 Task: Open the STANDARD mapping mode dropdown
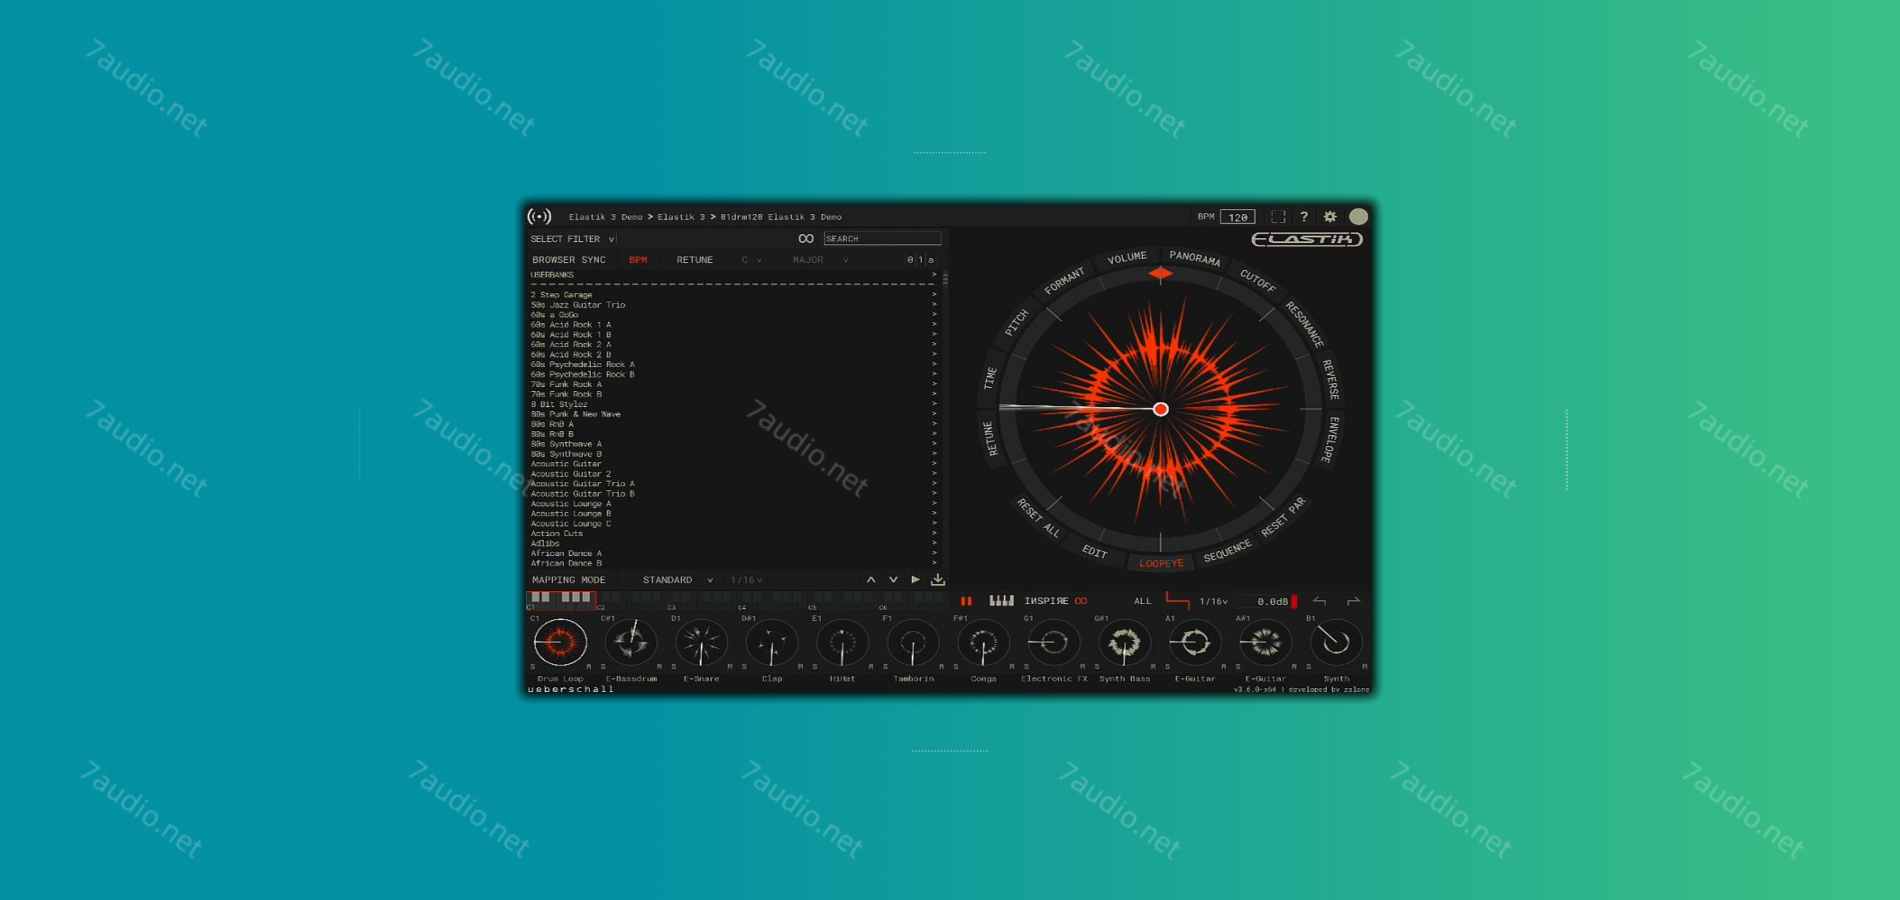pos(677,580)
